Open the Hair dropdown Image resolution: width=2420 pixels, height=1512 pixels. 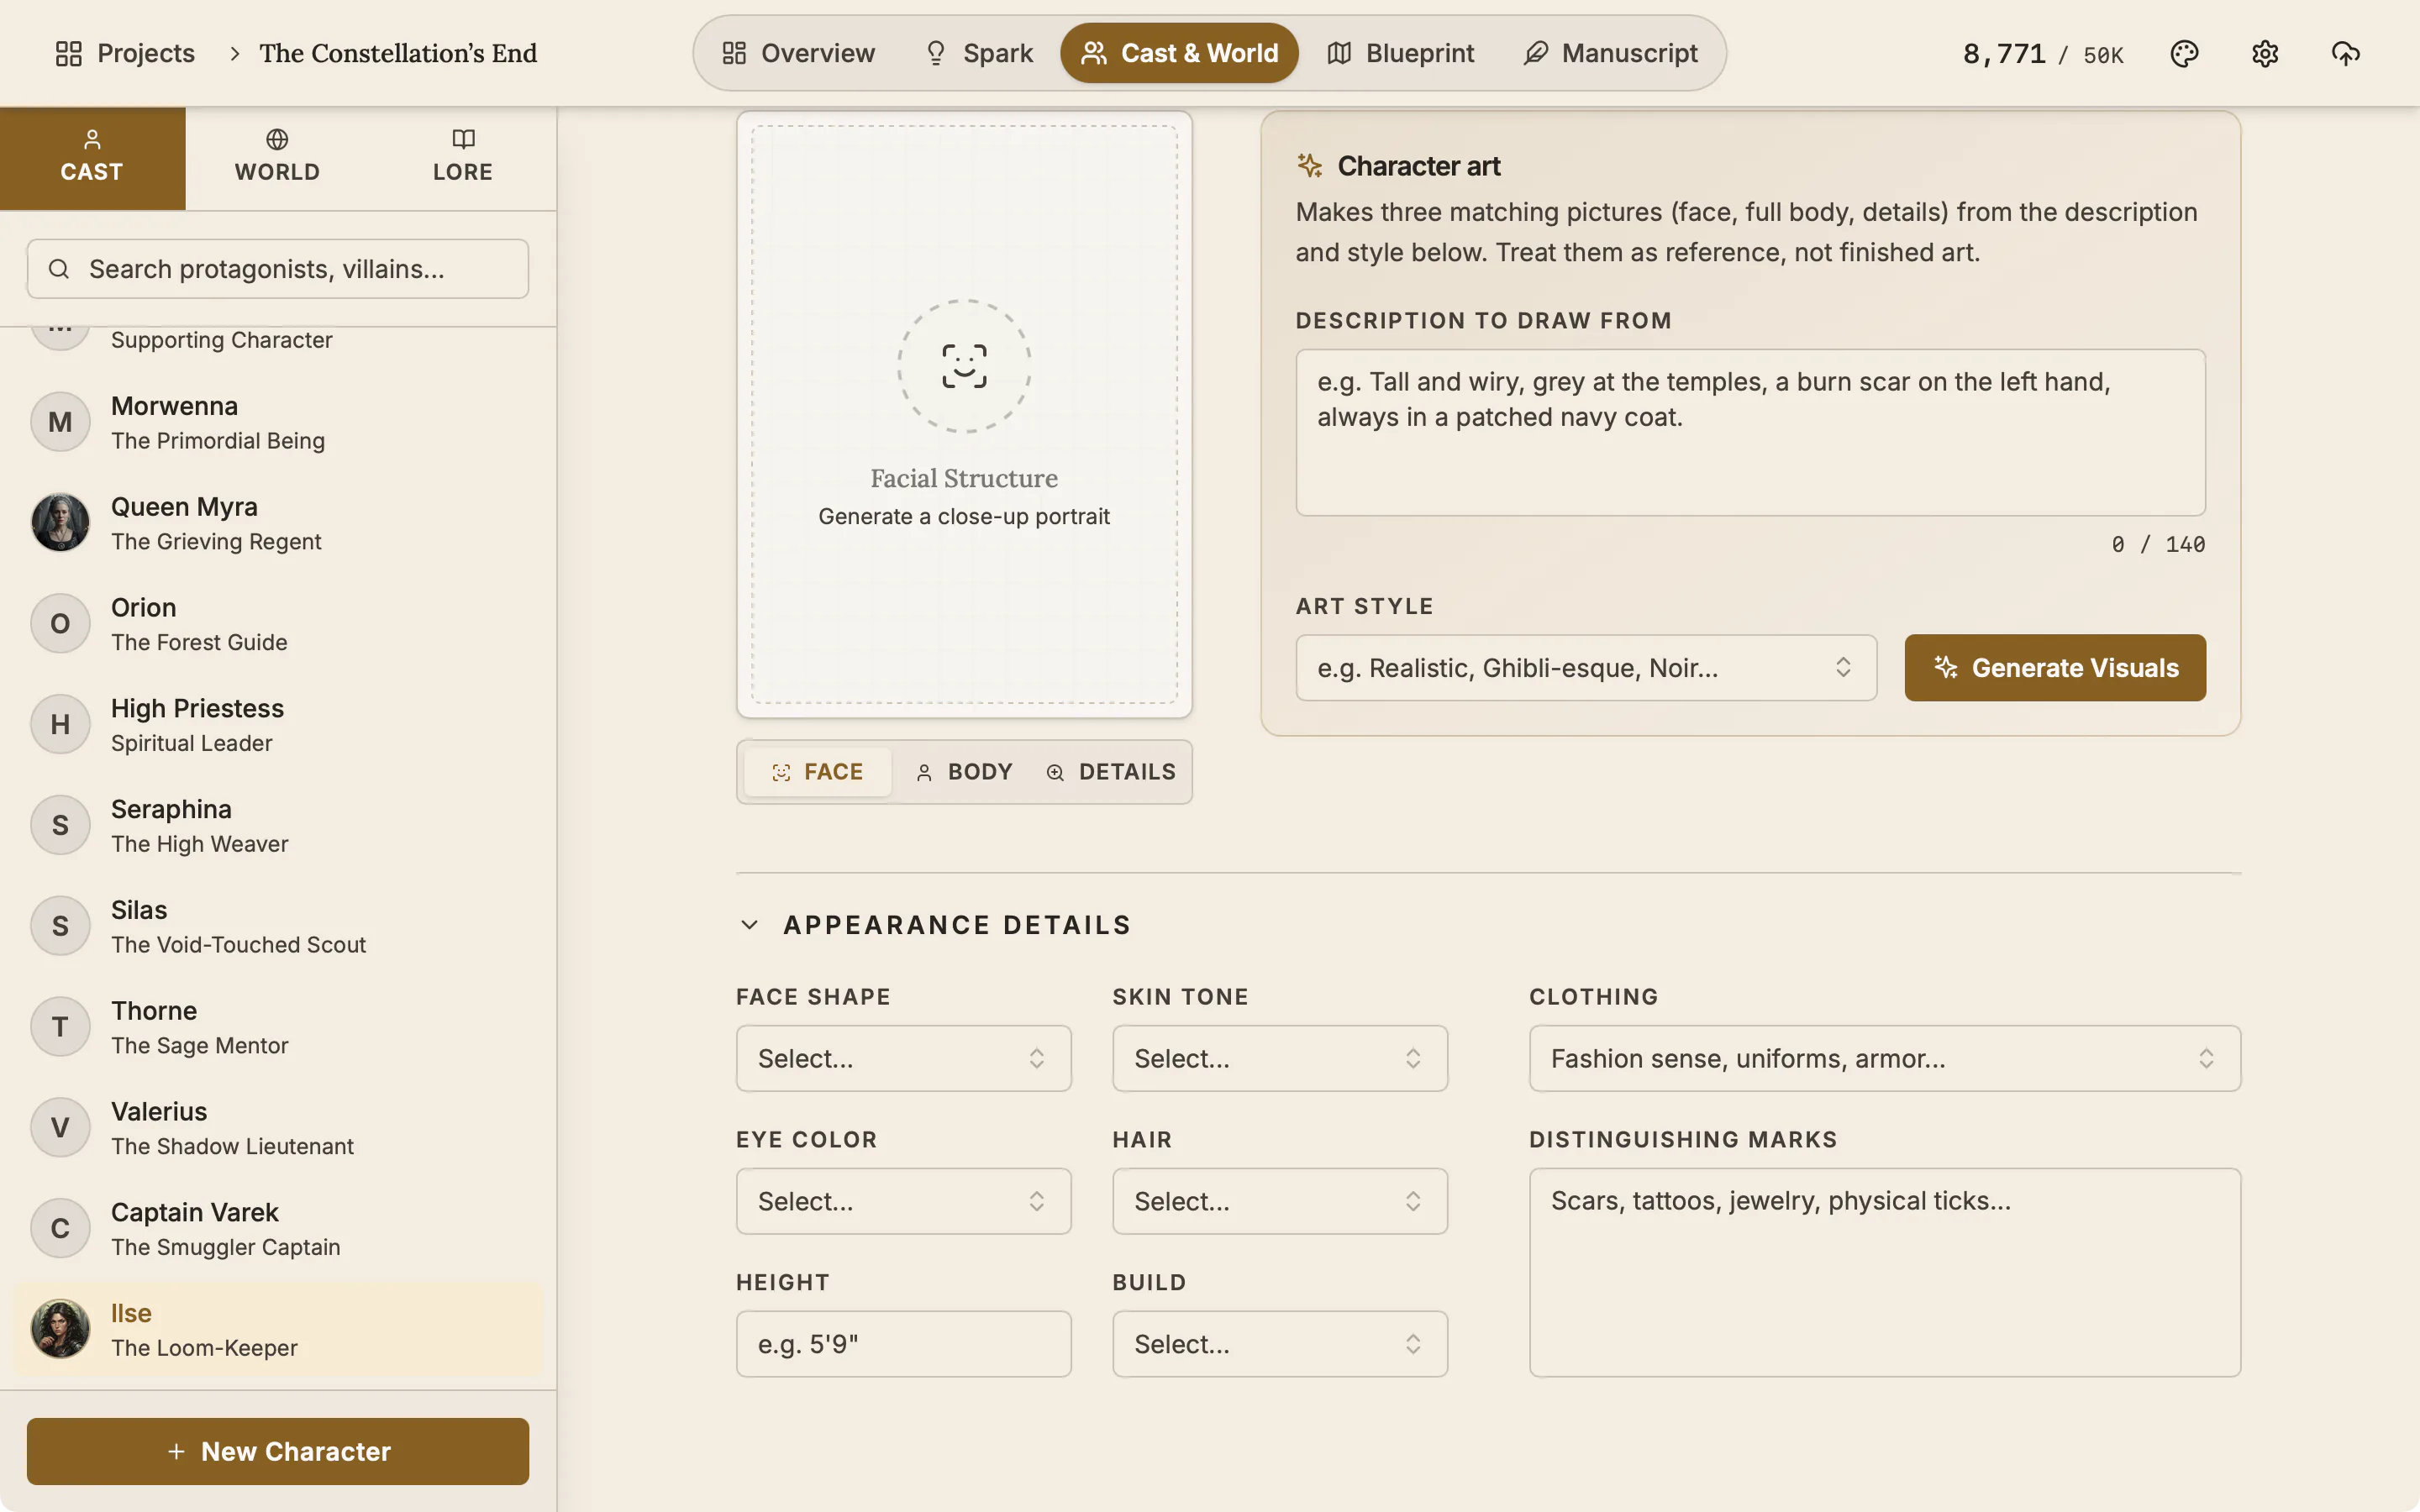tap(1280, 1201)
